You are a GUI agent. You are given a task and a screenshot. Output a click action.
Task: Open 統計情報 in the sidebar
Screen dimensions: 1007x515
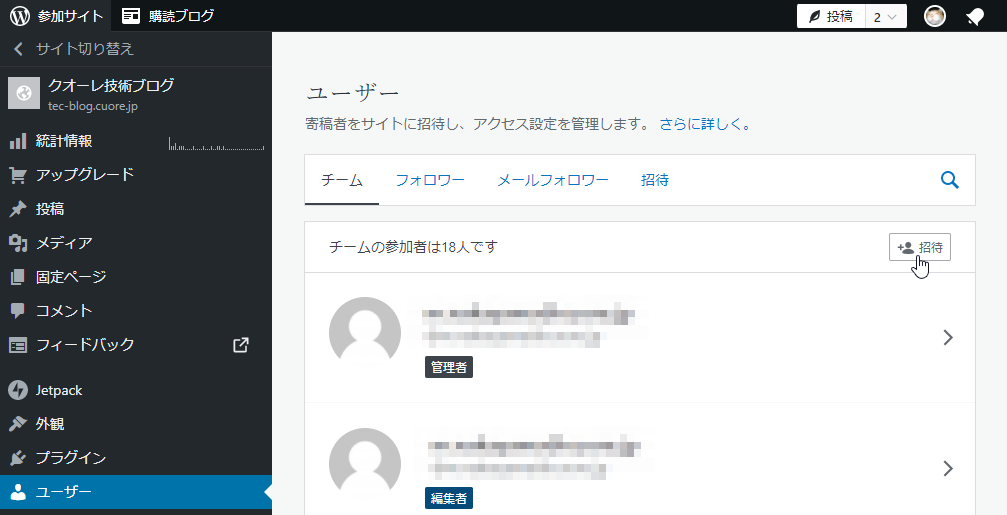(x=64, y=141)
